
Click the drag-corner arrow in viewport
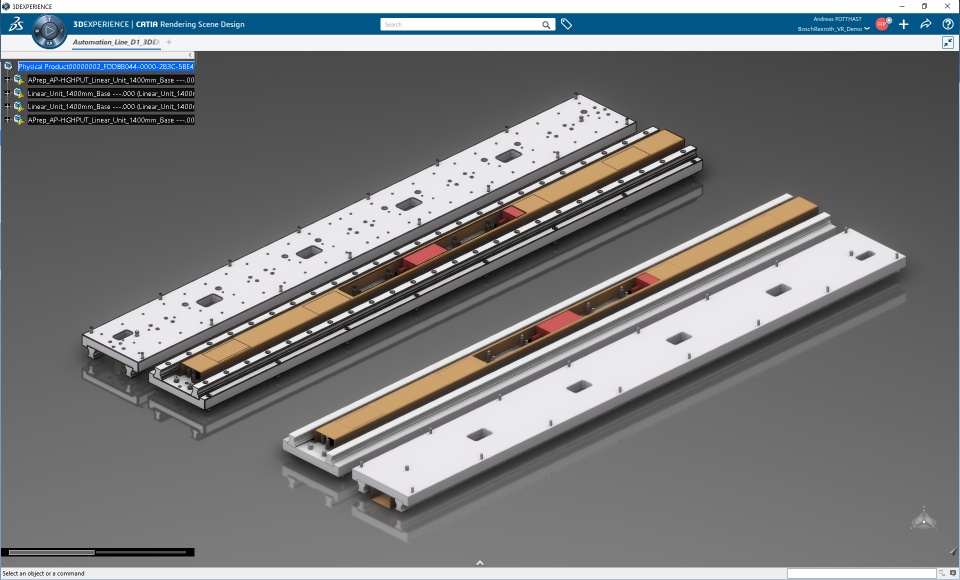953,551
